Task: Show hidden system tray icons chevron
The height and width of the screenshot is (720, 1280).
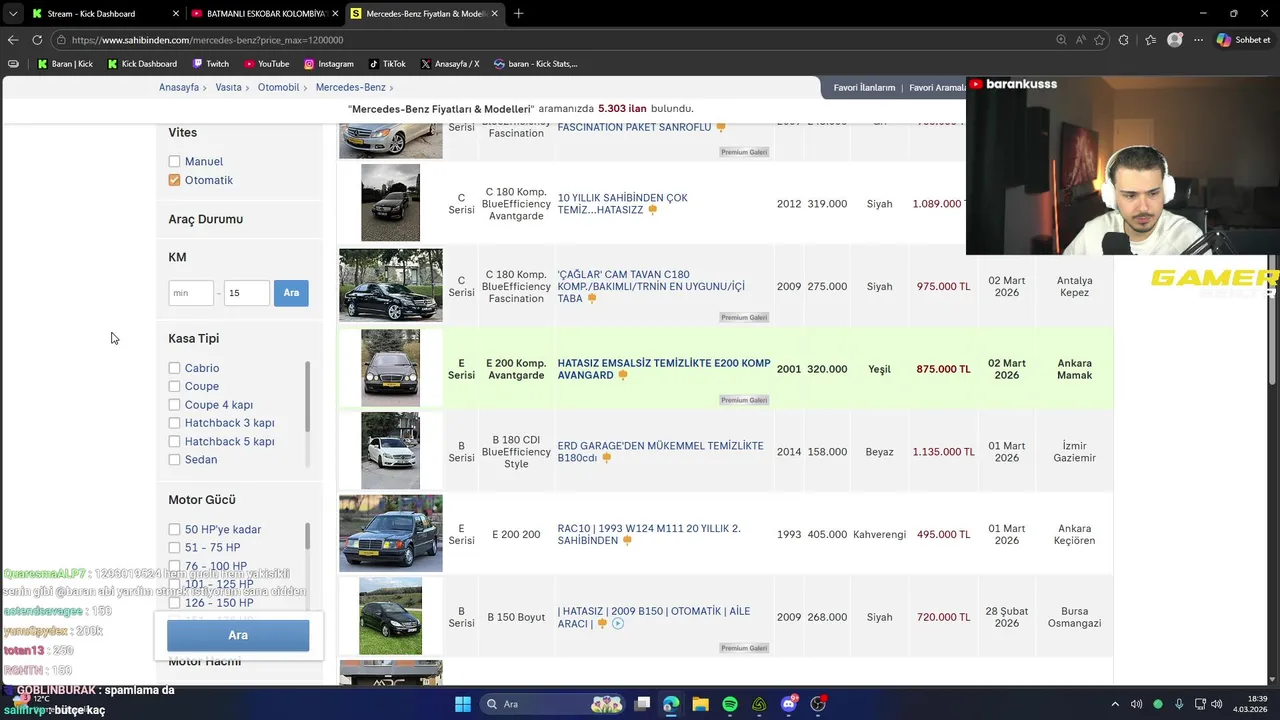Action: 1115,704
